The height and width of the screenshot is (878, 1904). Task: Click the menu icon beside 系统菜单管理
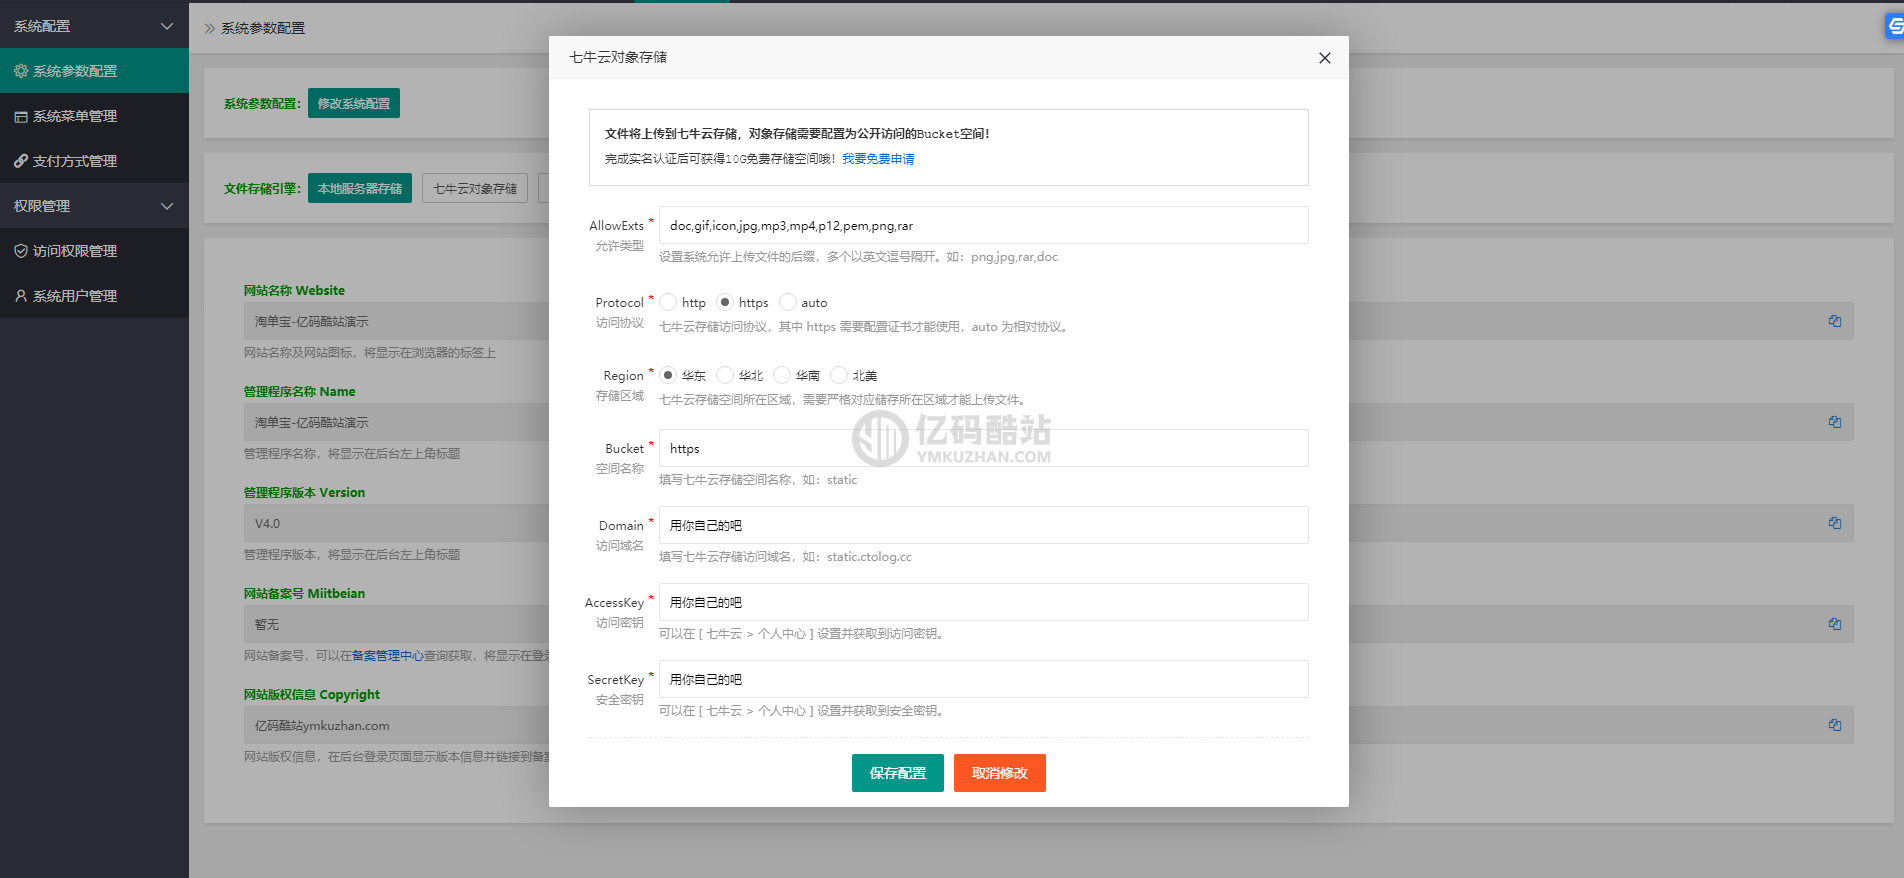point(21,117)
